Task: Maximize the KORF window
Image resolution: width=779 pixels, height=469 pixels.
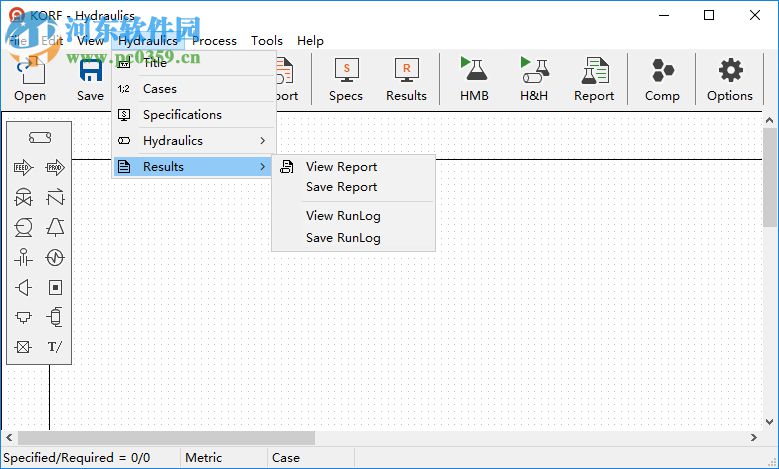Action: click(709, 15)
